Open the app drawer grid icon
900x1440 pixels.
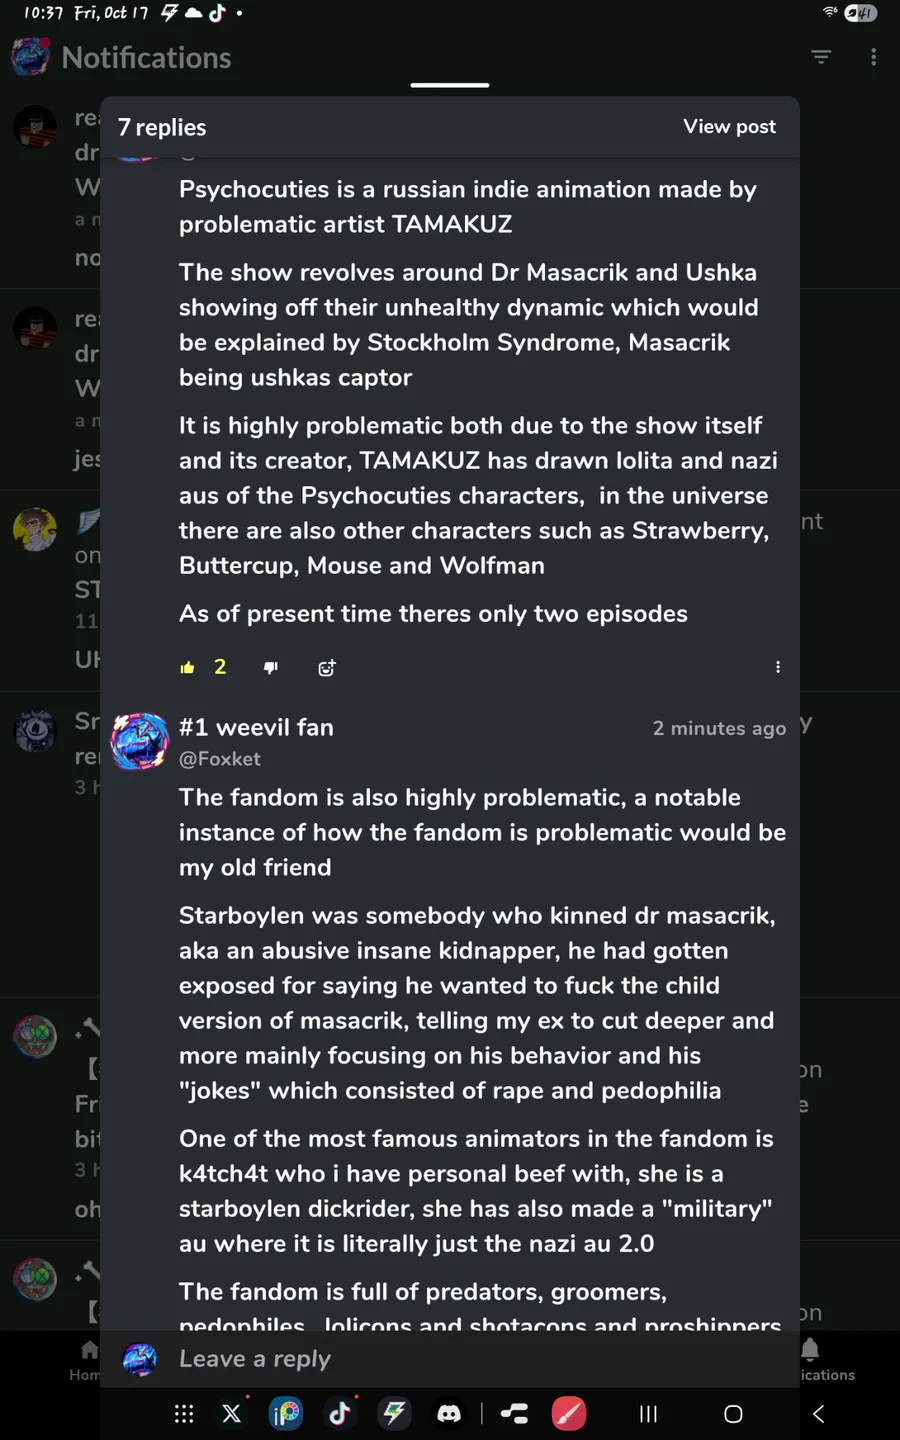click(x=184, y=1414)
